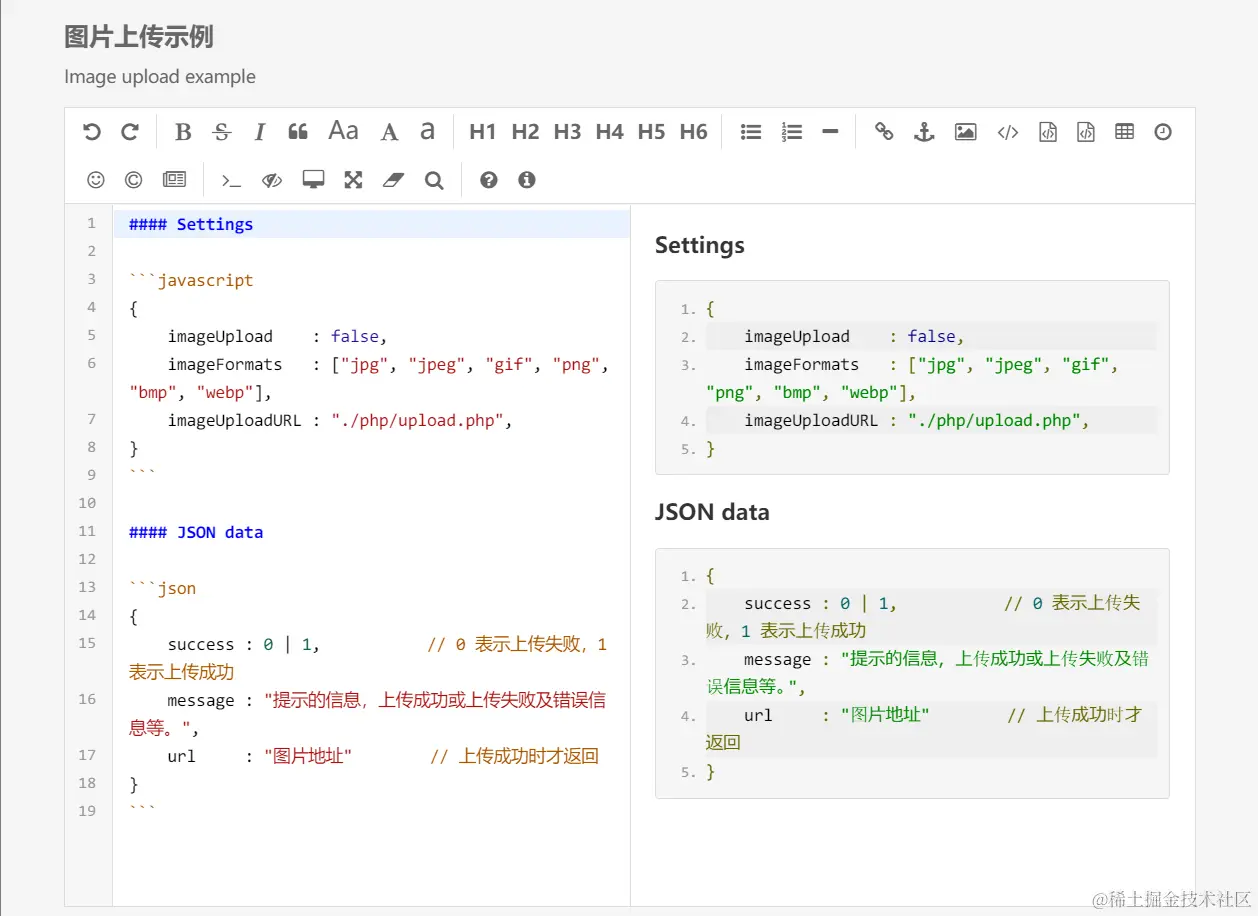1258x916 pixels.
Task: Toggle fullscreen editing mode
Action: point(353,180)
